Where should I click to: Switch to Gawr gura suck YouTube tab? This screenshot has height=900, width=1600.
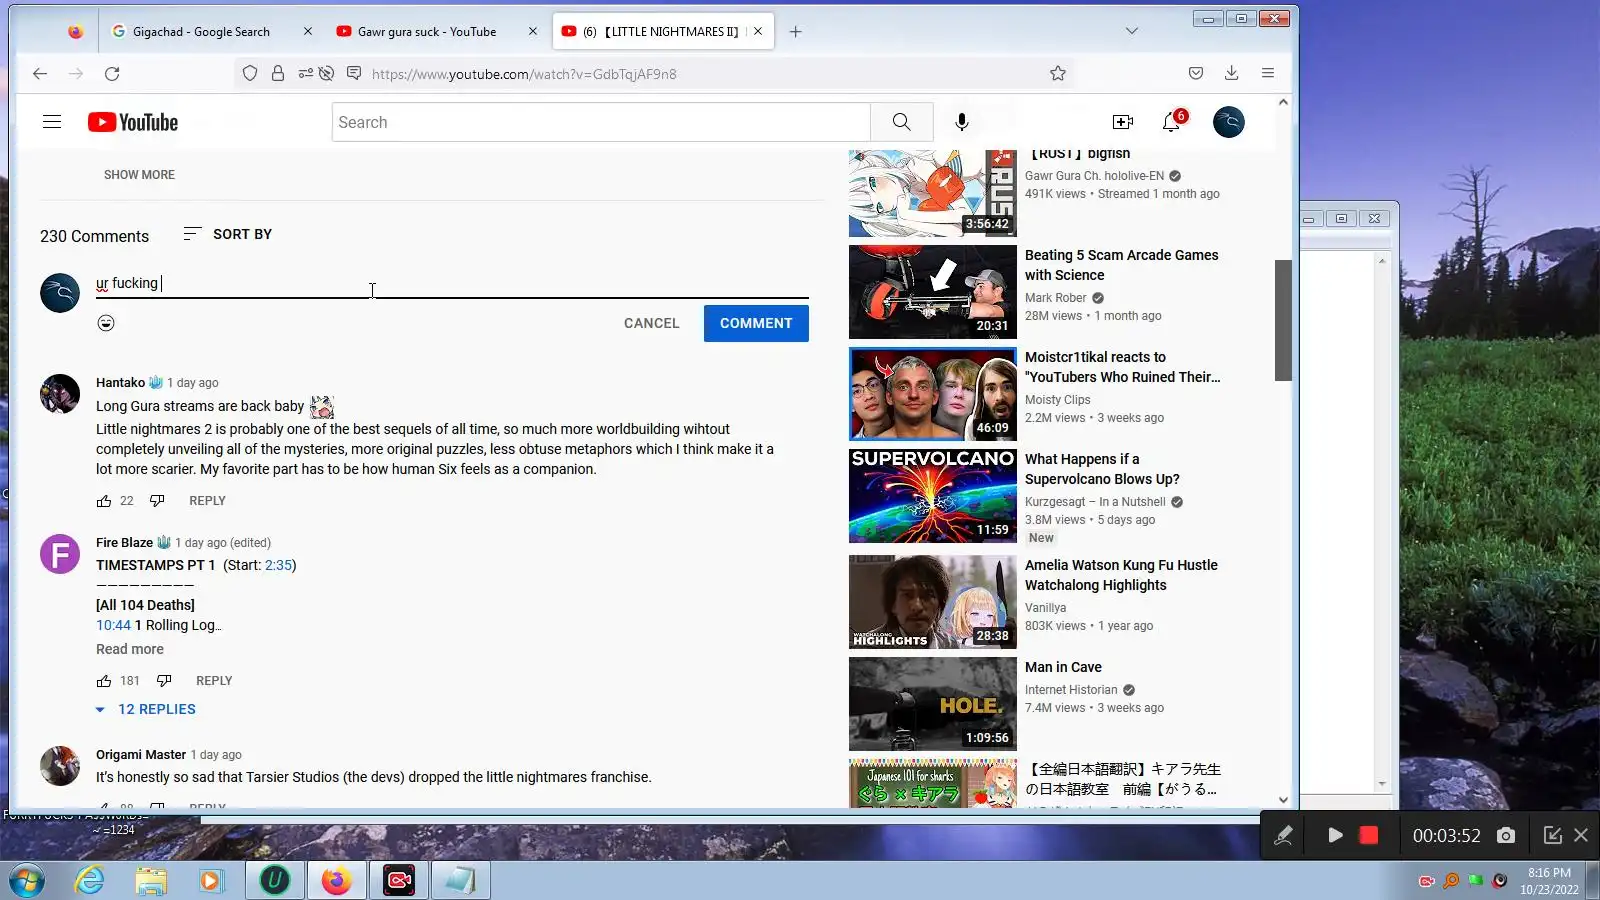point(427,31)
